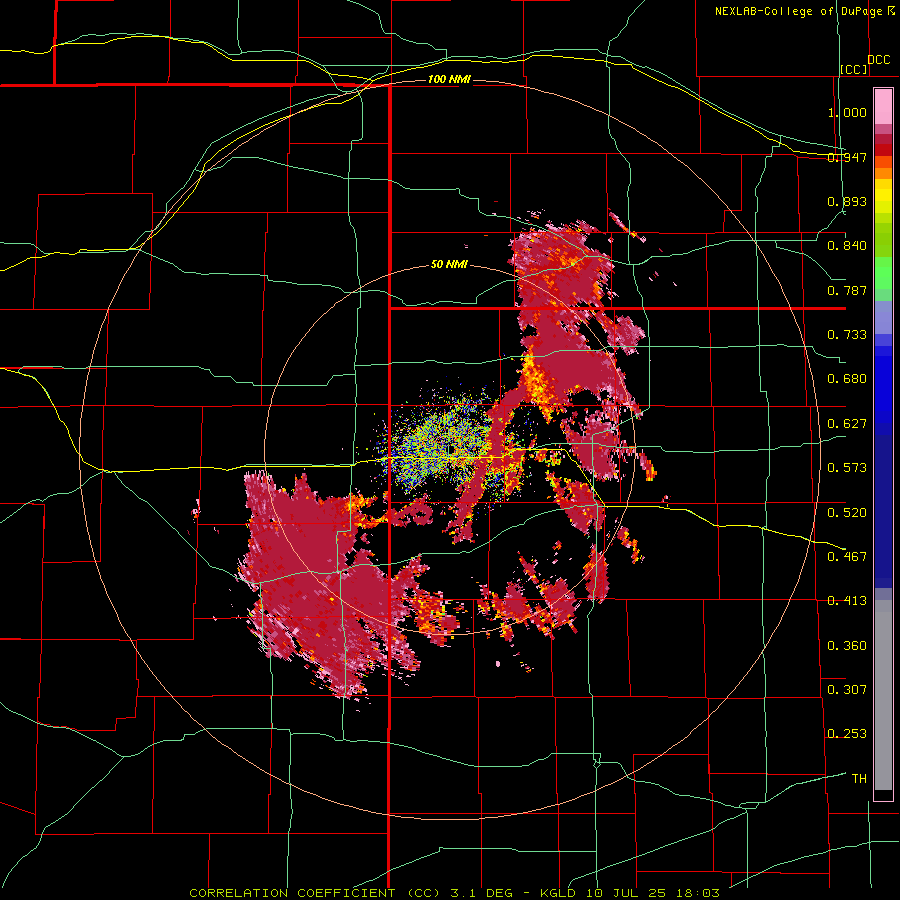The image size is (900, 900).
Task: Click the 0.307 scale value
Action: 847,689
